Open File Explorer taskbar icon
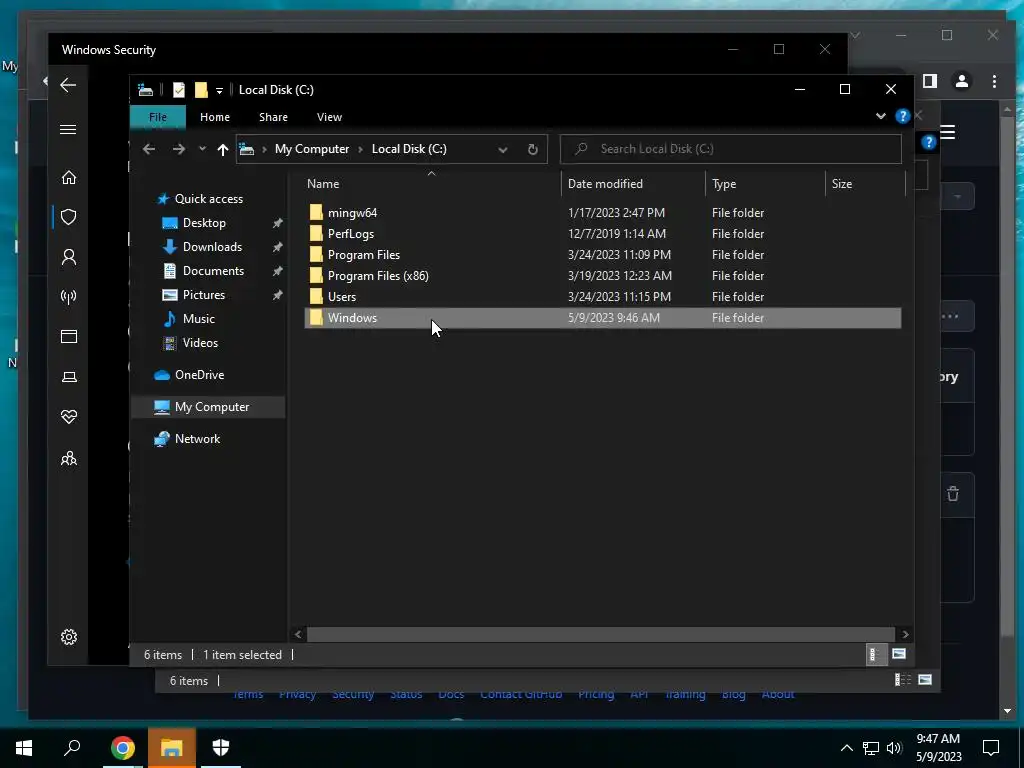The image size is (1024, 768). coord(172,748)
